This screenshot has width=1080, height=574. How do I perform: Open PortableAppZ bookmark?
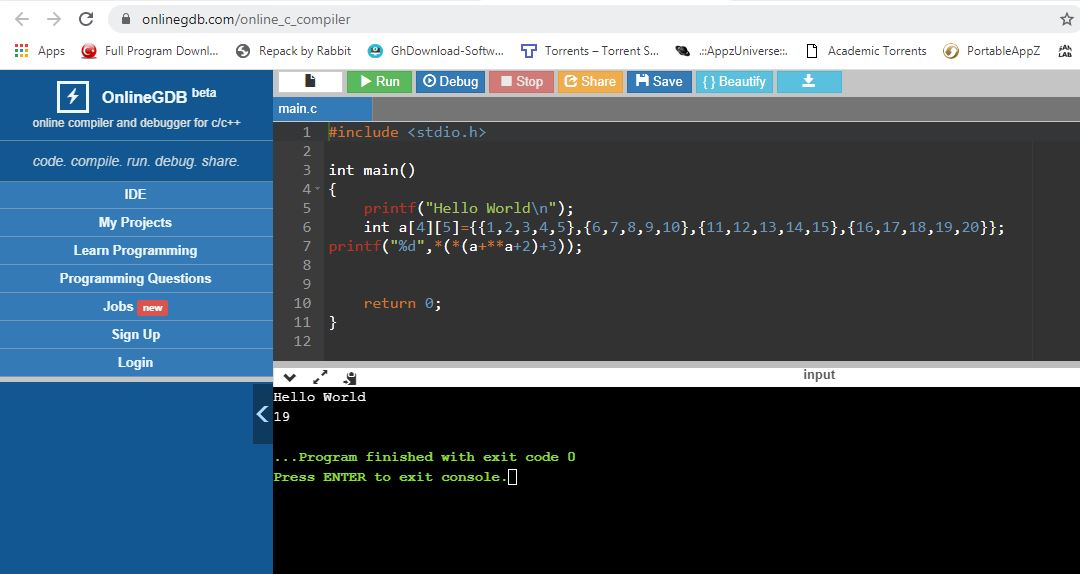(x=992, y=50)
